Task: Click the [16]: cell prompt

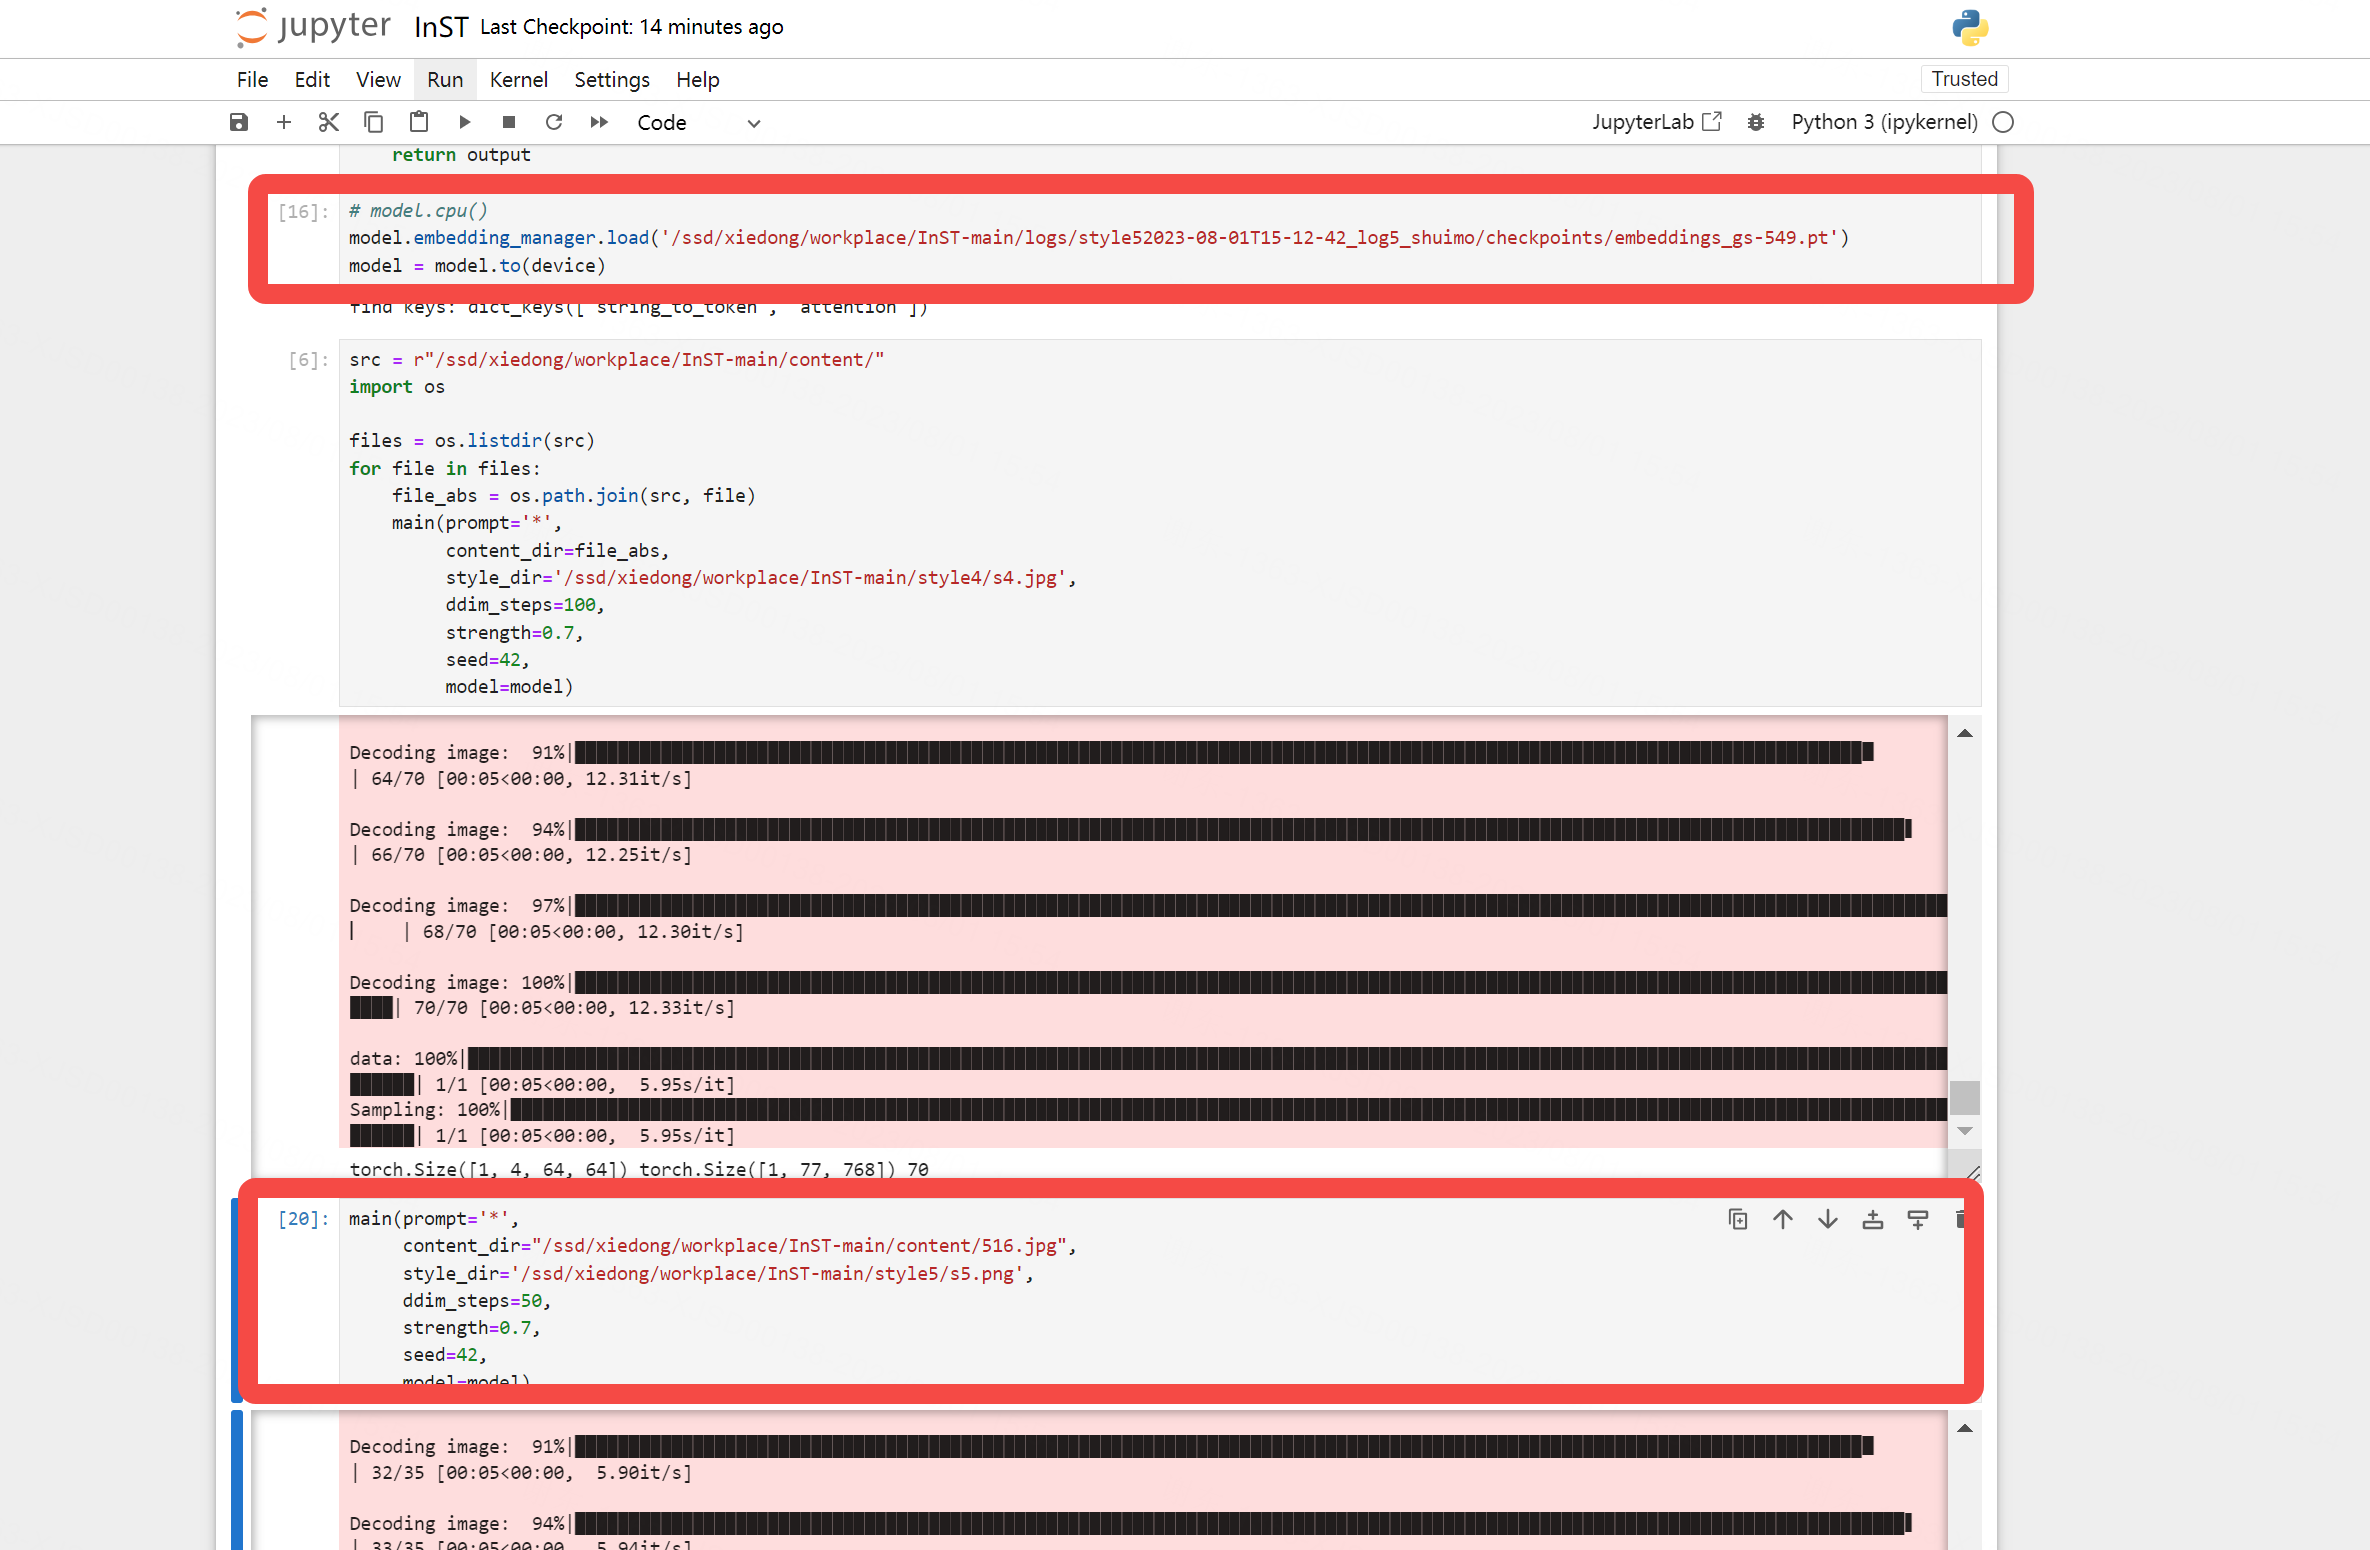Action: click(303, 211)
